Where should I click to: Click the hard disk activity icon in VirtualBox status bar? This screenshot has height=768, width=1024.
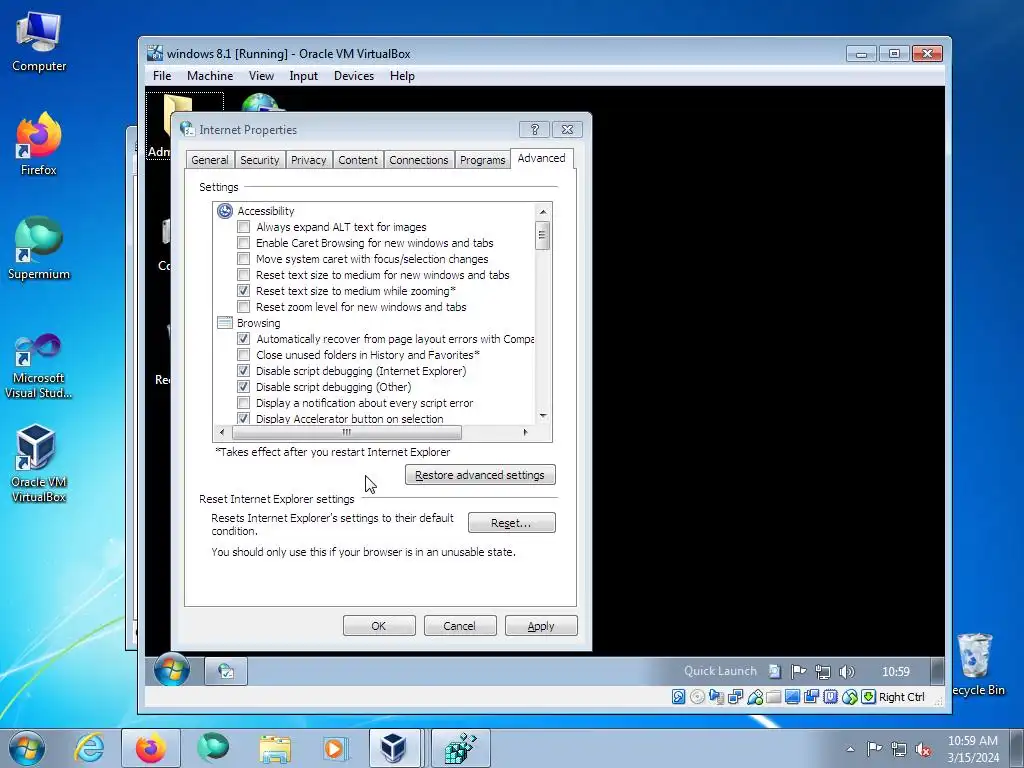pyautogui.click(x=679, y=697)
